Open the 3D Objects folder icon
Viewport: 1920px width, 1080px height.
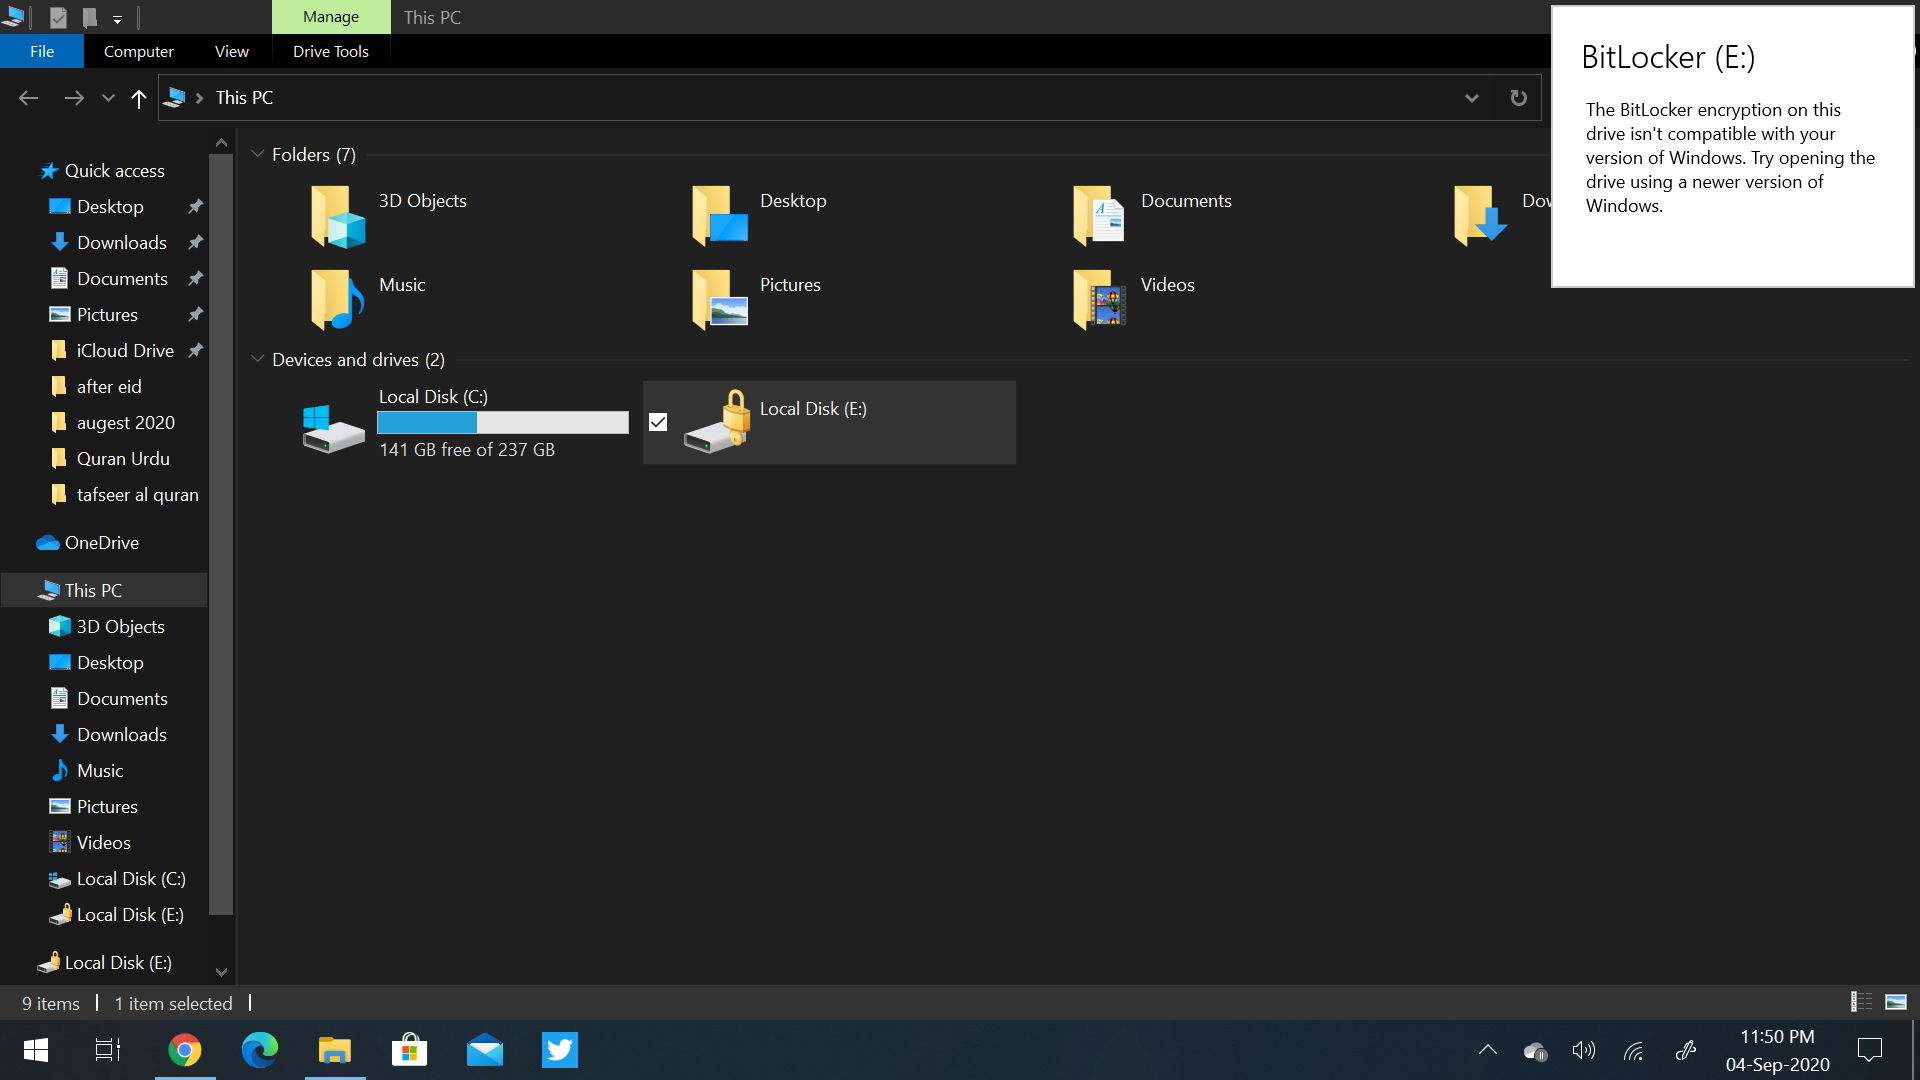coord(337,216)
